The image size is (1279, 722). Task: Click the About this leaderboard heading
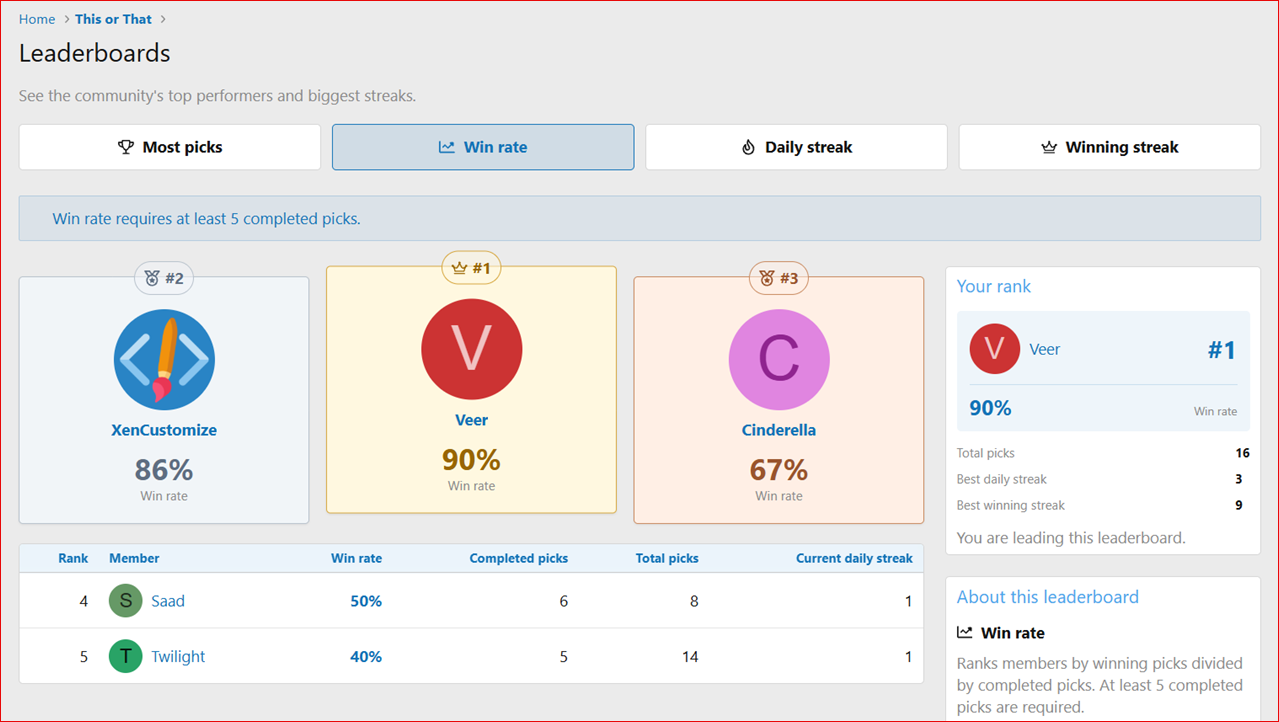[x=1048, y=597]
